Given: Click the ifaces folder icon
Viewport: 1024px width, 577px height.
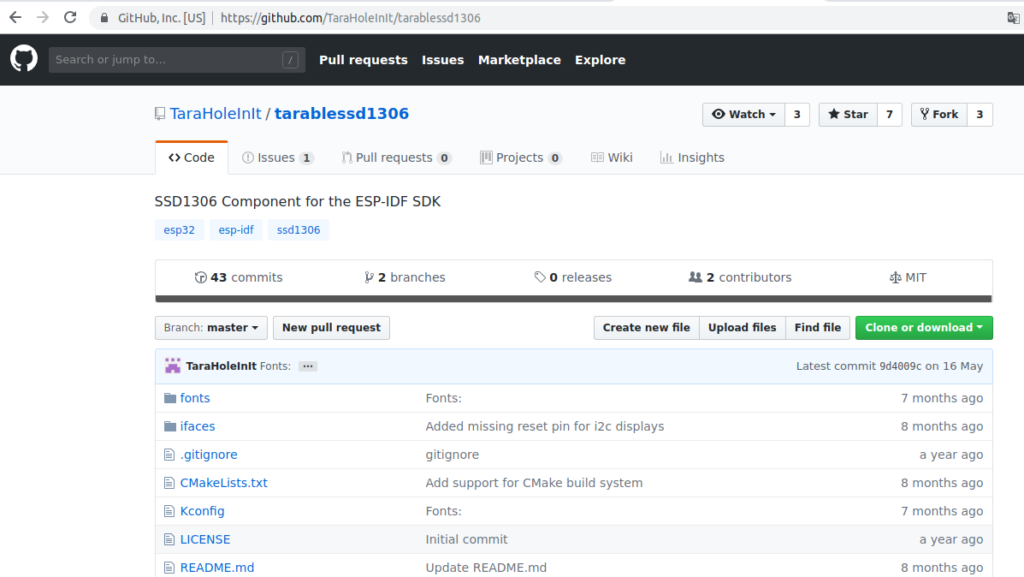Looking at the screenshot, I should click(170, 426).
